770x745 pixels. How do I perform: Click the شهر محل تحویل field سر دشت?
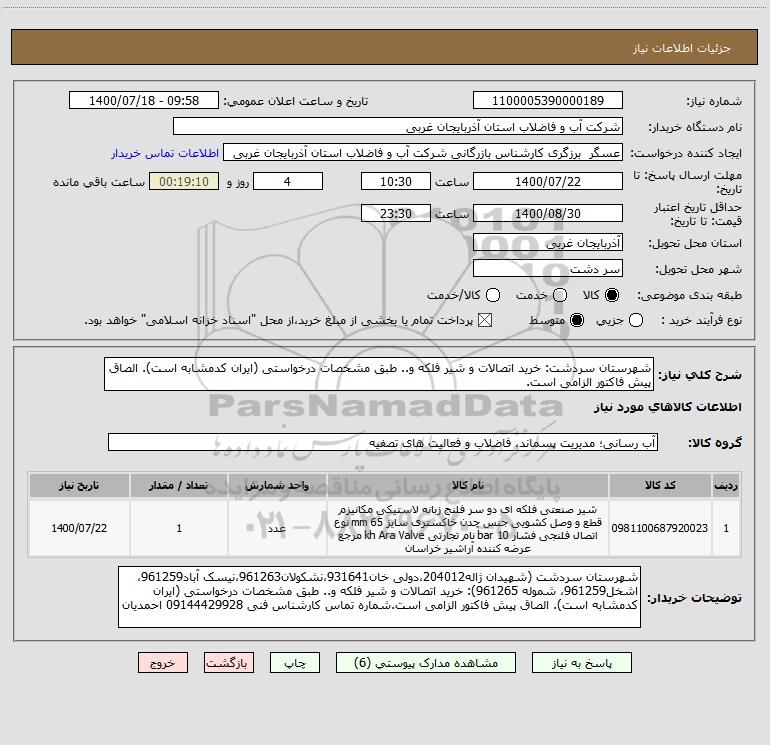coord(548,269)
